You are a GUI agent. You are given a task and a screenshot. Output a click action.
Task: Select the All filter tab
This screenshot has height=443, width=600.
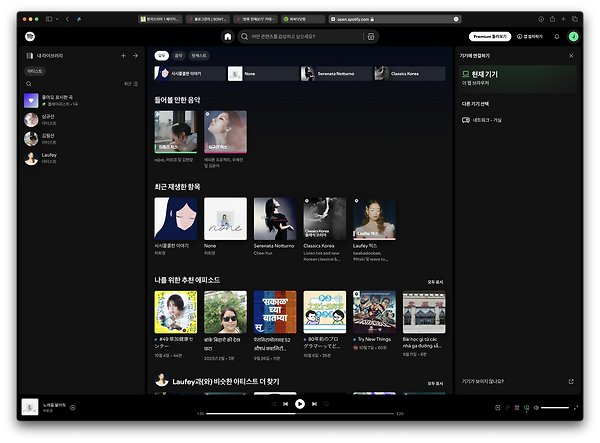[161, 56]
